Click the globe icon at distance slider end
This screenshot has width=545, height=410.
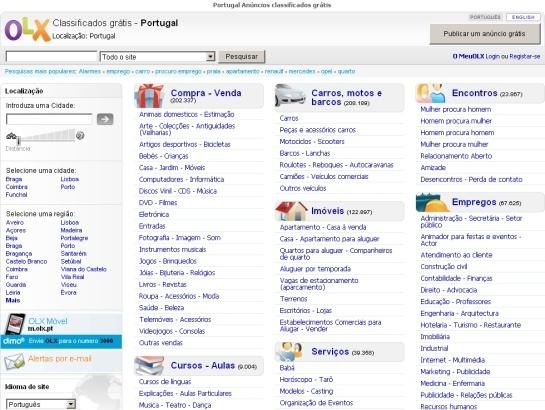[x=80, y=136]
